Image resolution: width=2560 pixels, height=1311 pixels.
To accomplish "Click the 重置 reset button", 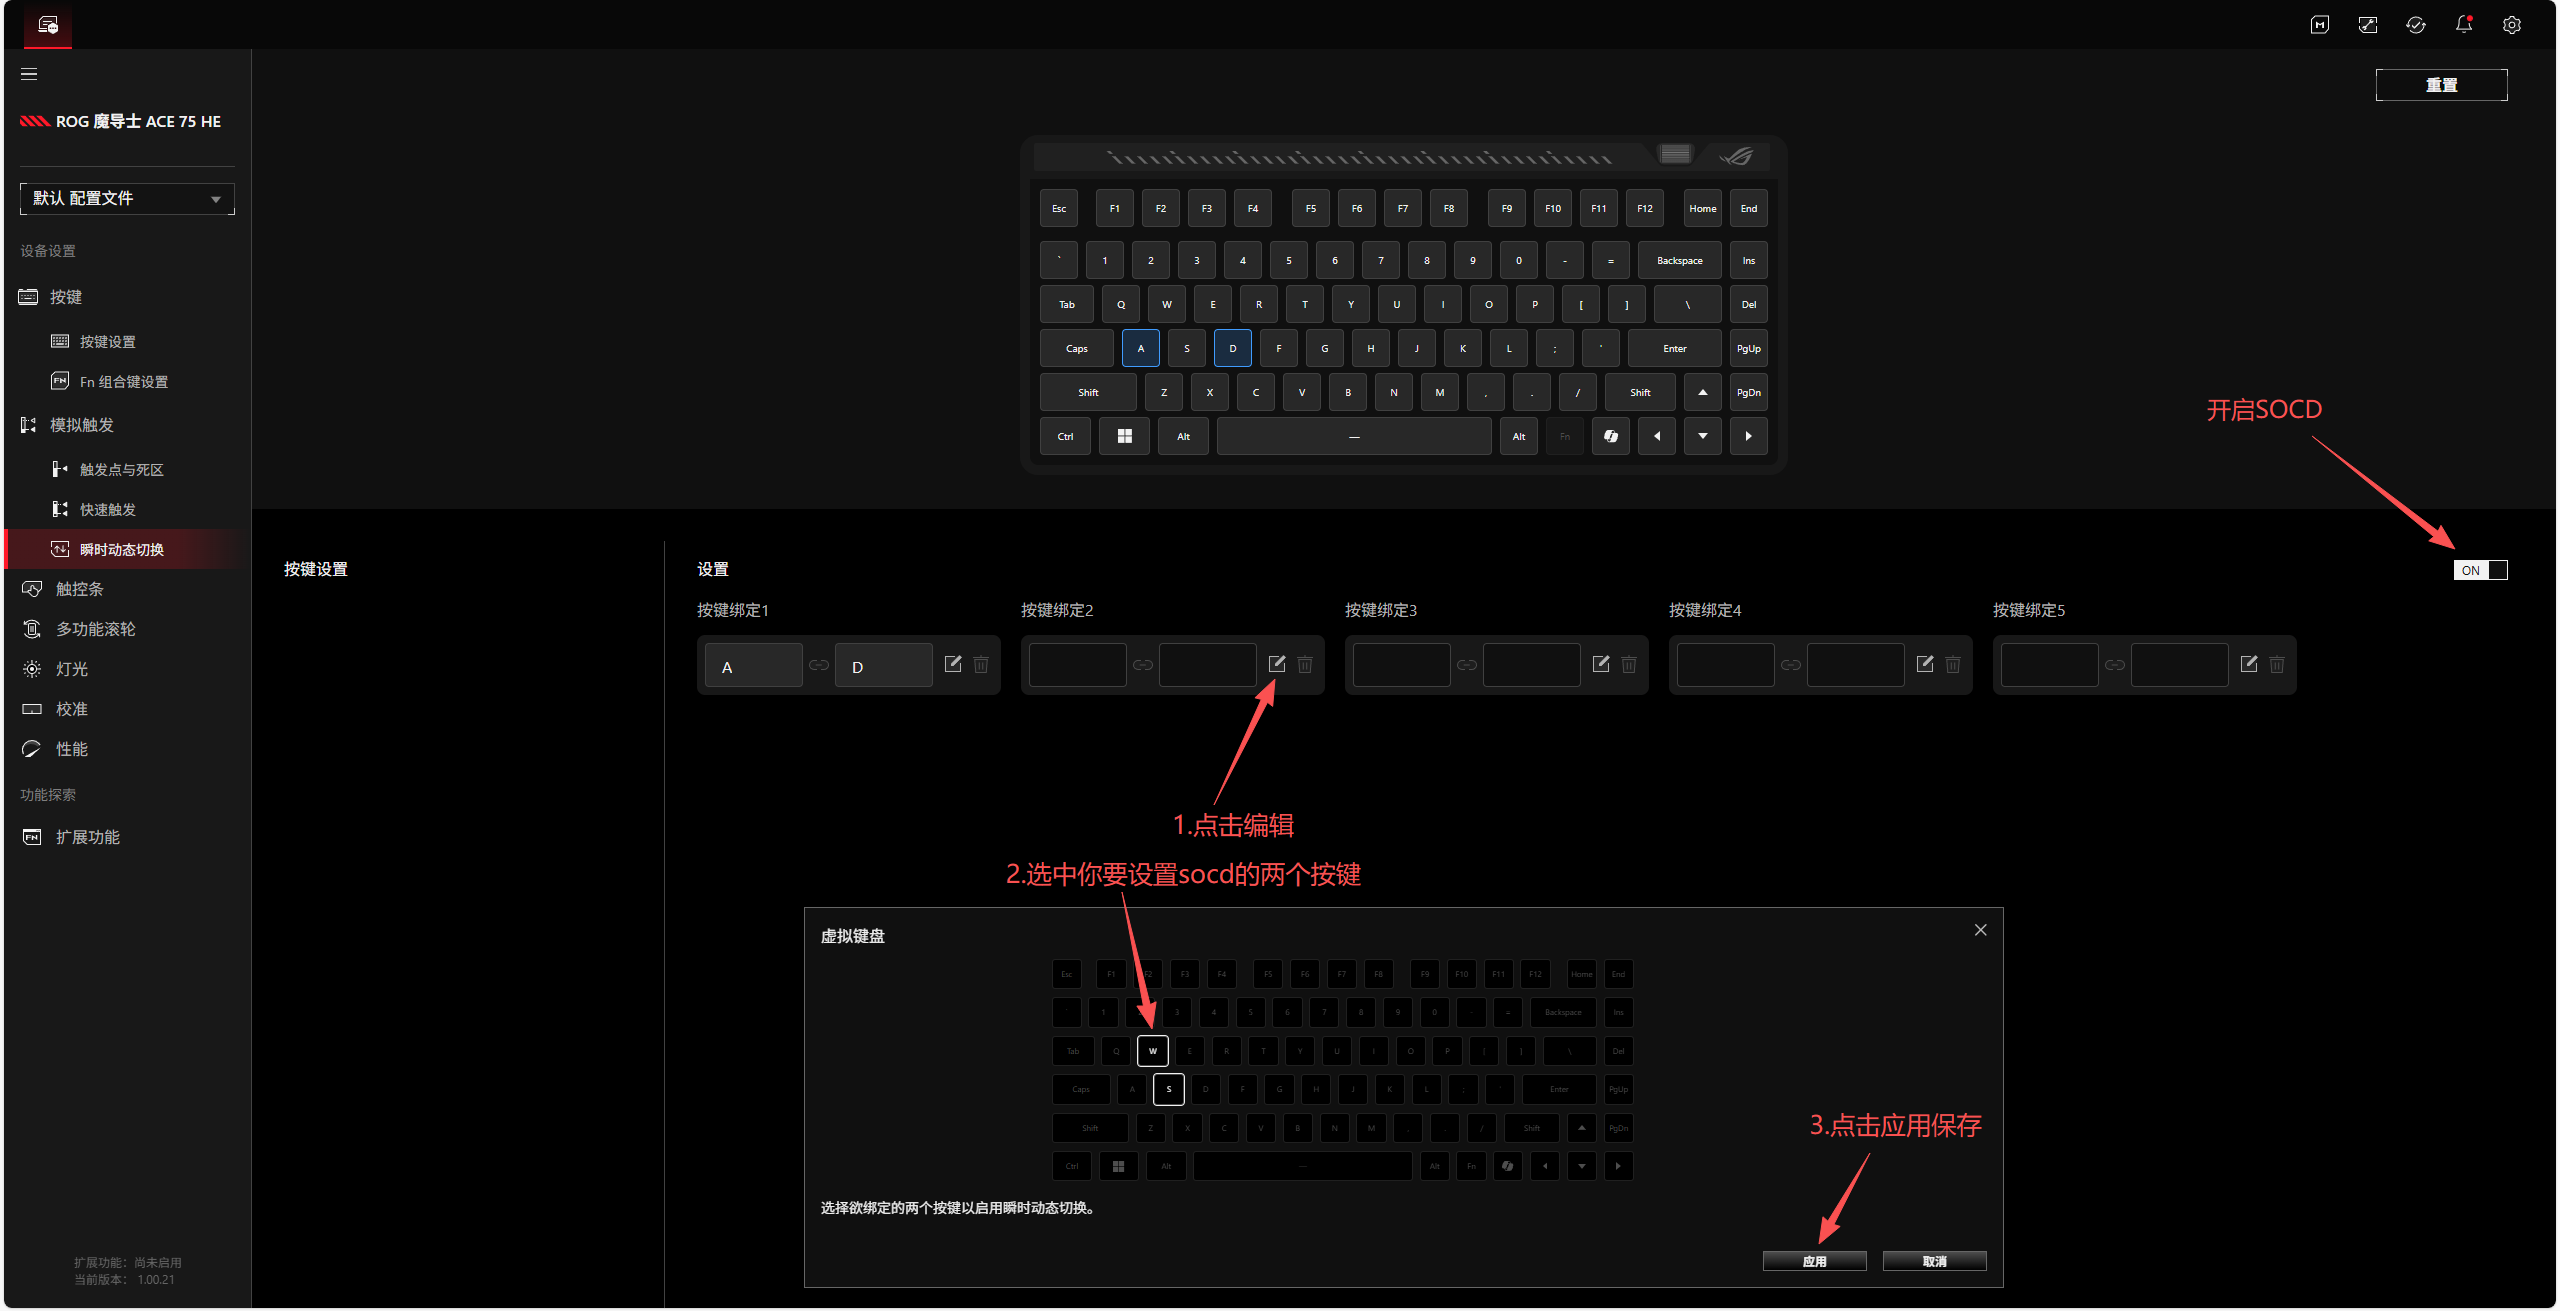I will (x=2442, y=85).
